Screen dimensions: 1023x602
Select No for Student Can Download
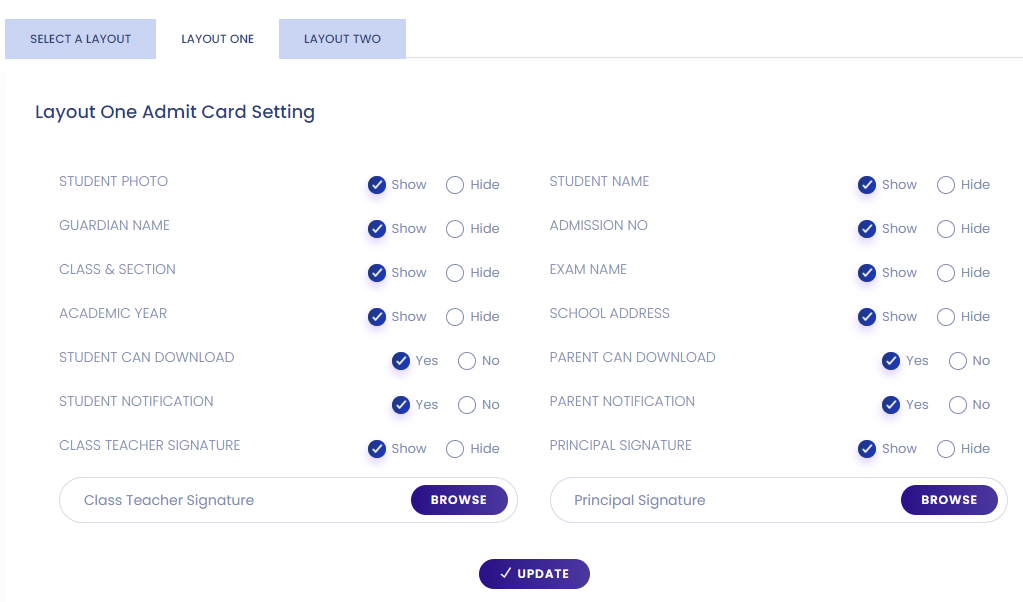tap(467, 361)
